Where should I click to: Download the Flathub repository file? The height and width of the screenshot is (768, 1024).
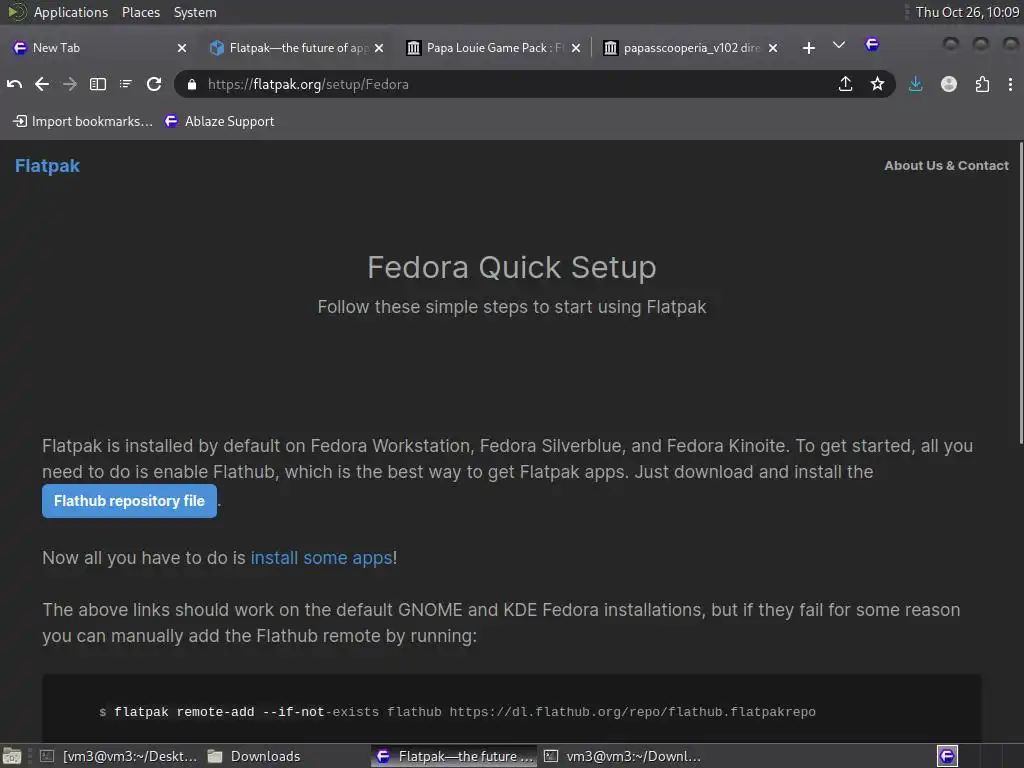(129, 501)
